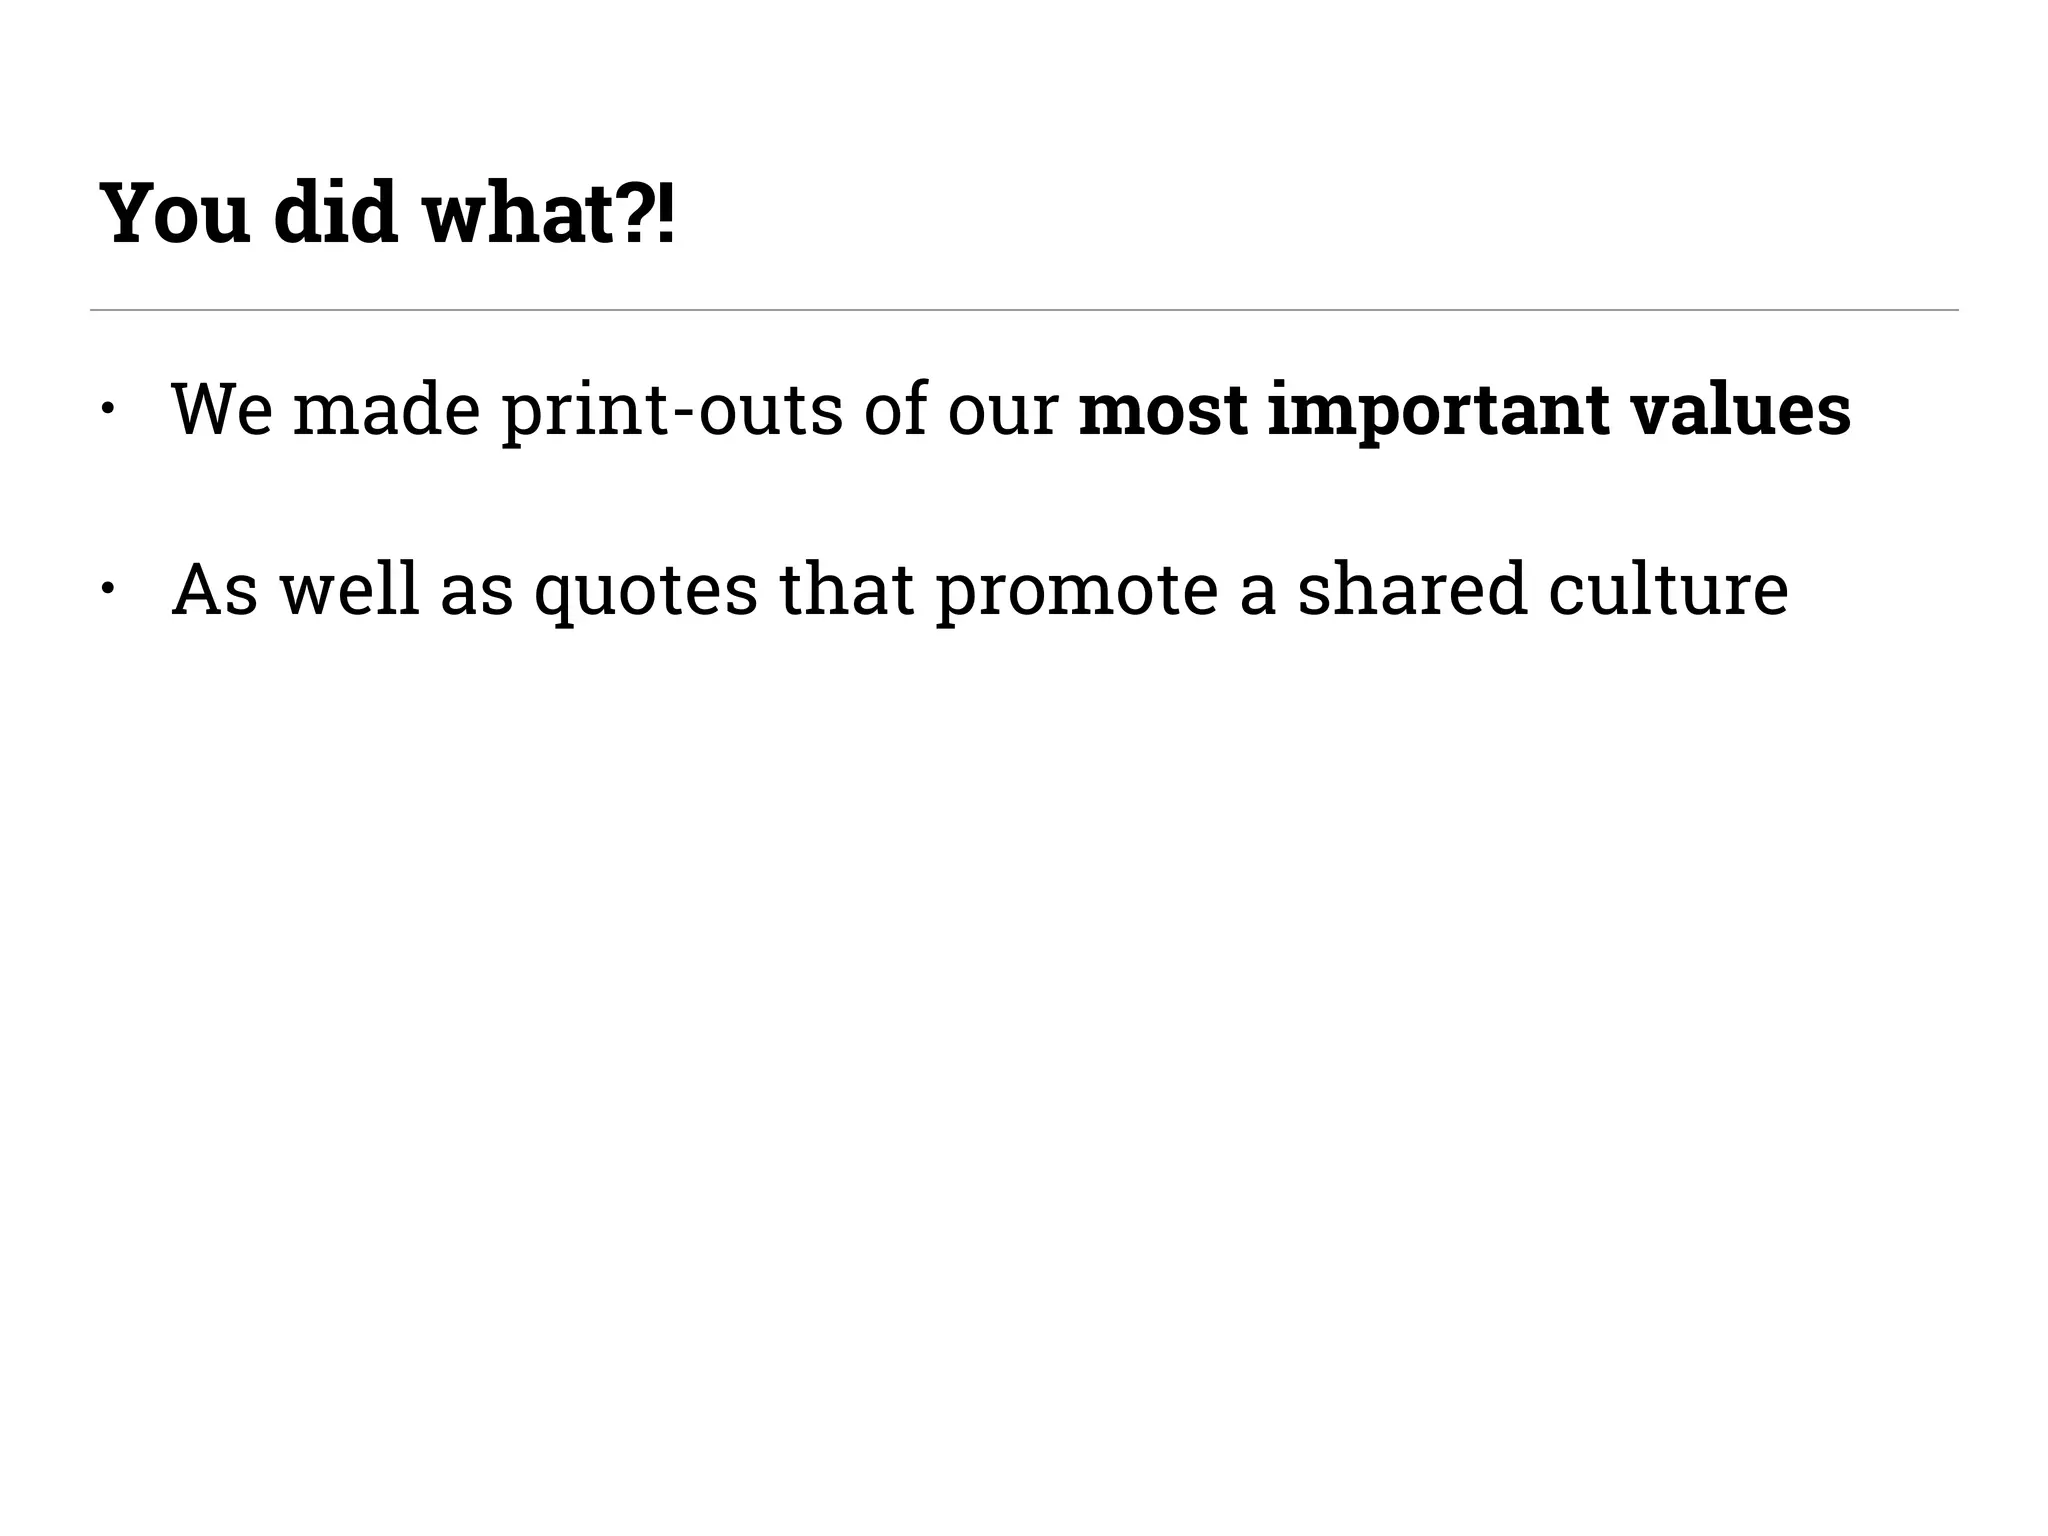Image resolution: width=2048 pixels, height=1536 pixels.
Task: Click the word "that" in second bullet
Action: (847, 588)
